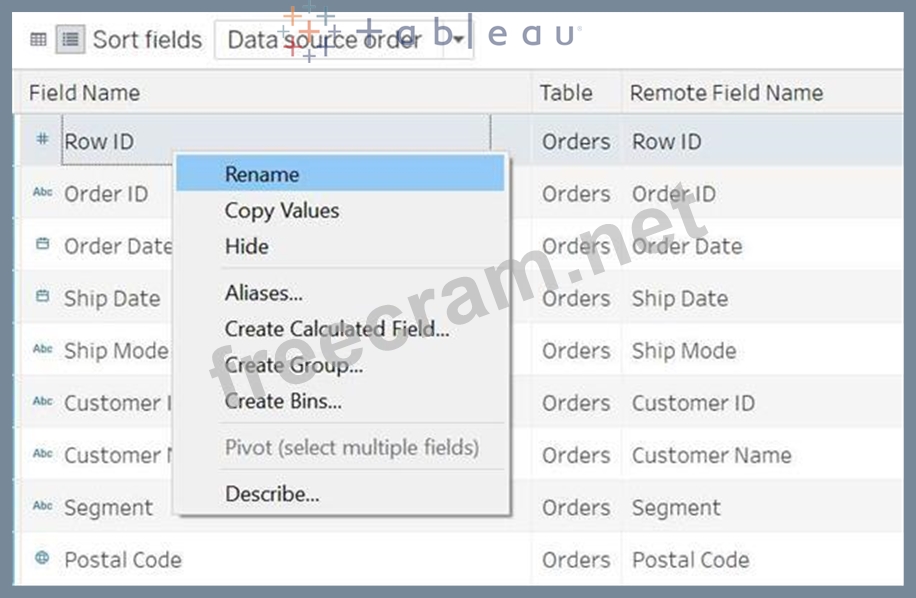Click the globe type icon for Postal Code
This screenshot has height=598, width=916.
42,559
